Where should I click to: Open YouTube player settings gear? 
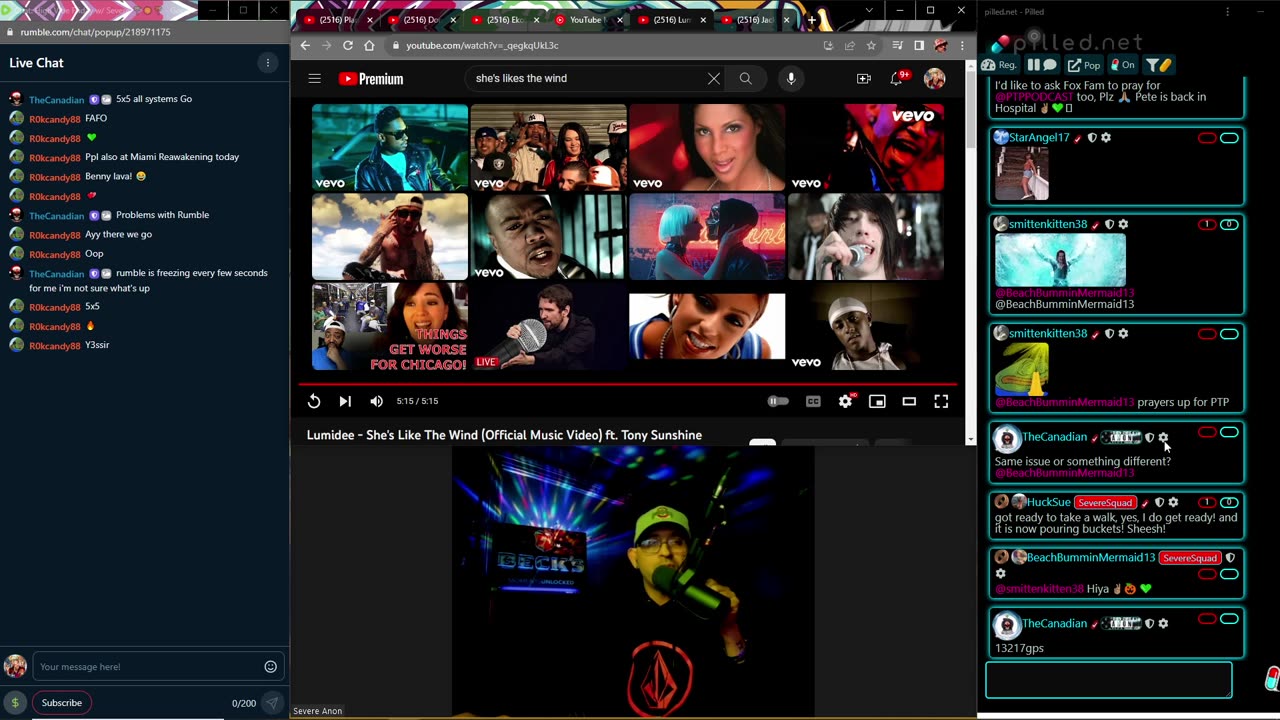[x=845, y=401]
